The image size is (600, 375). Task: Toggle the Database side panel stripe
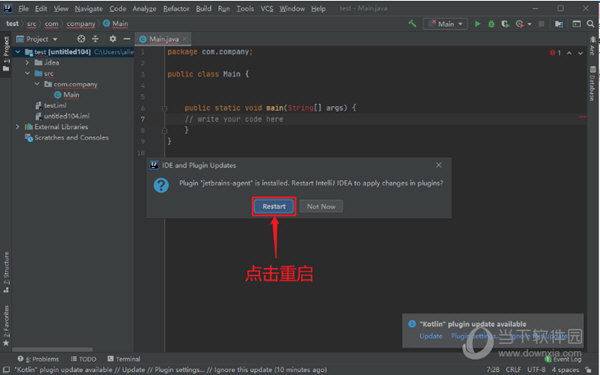[592, 83]
